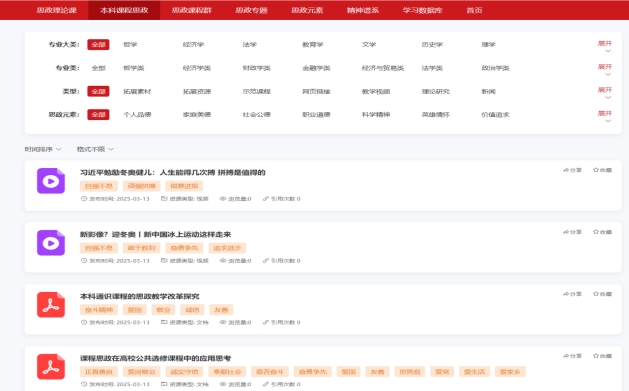Filter 思政元素 by 个人品德

click(x=137, y=115)
